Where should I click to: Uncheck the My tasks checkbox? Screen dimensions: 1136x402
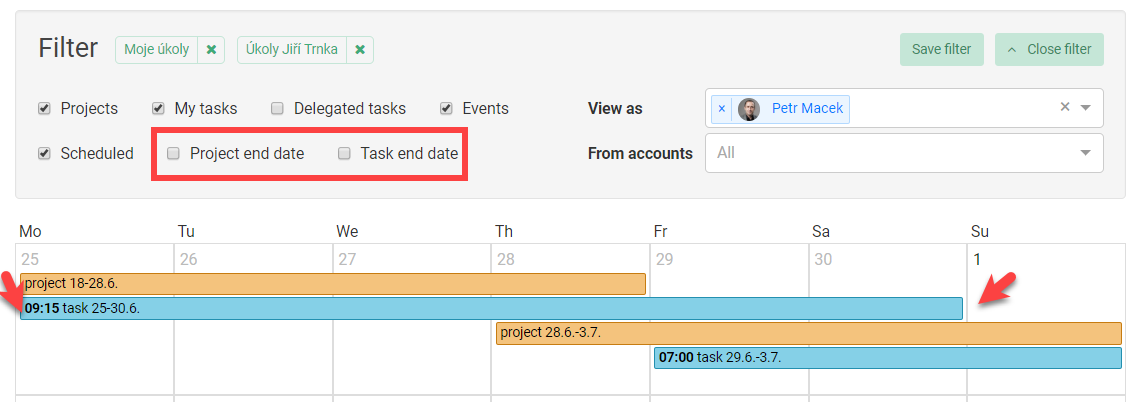pyautogui.click(x=158, y=109)
